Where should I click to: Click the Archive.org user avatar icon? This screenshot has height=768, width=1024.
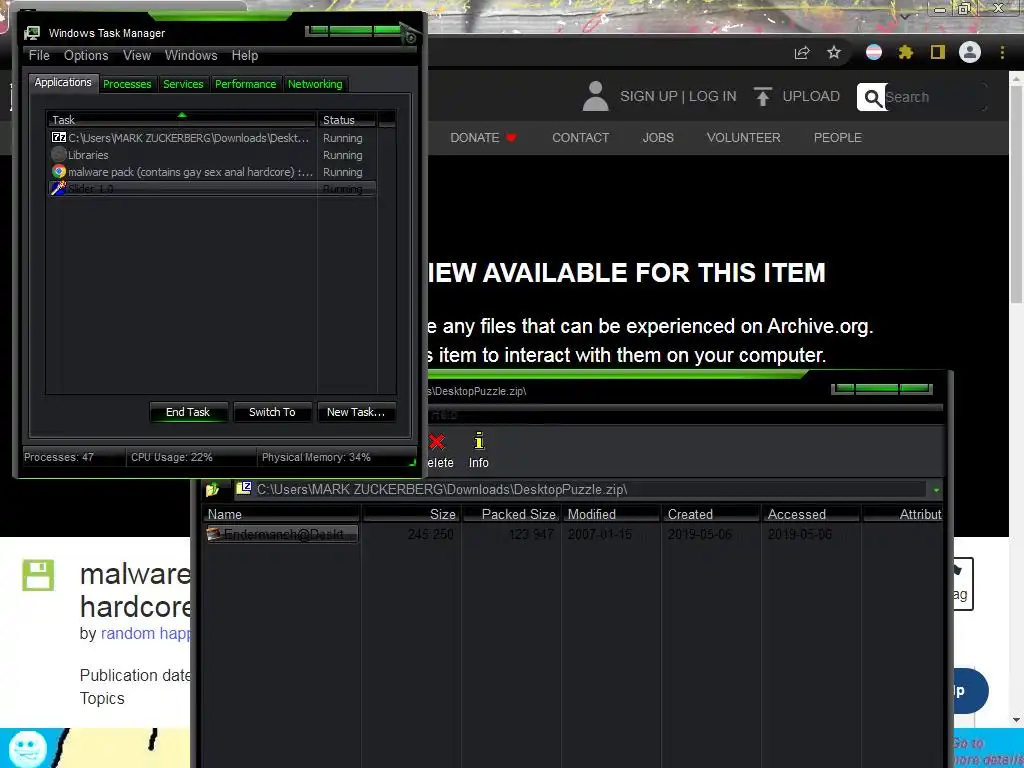click(x=595, y=96)
